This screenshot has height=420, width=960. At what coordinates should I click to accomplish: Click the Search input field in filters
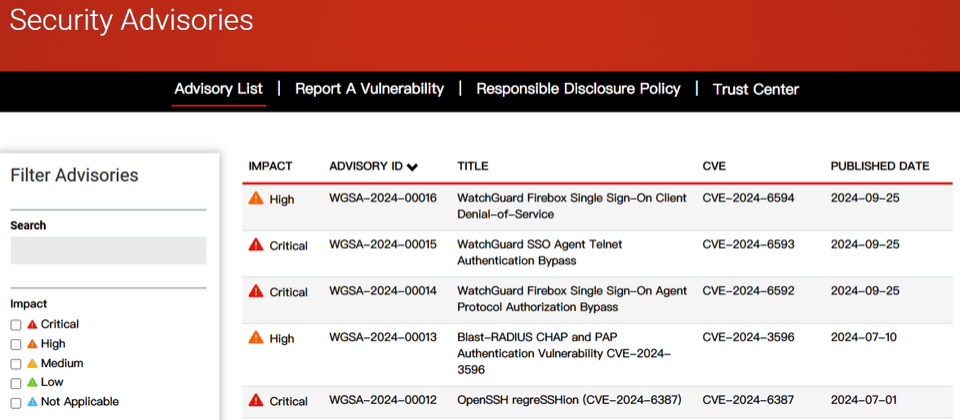click(x=108, y=250)
